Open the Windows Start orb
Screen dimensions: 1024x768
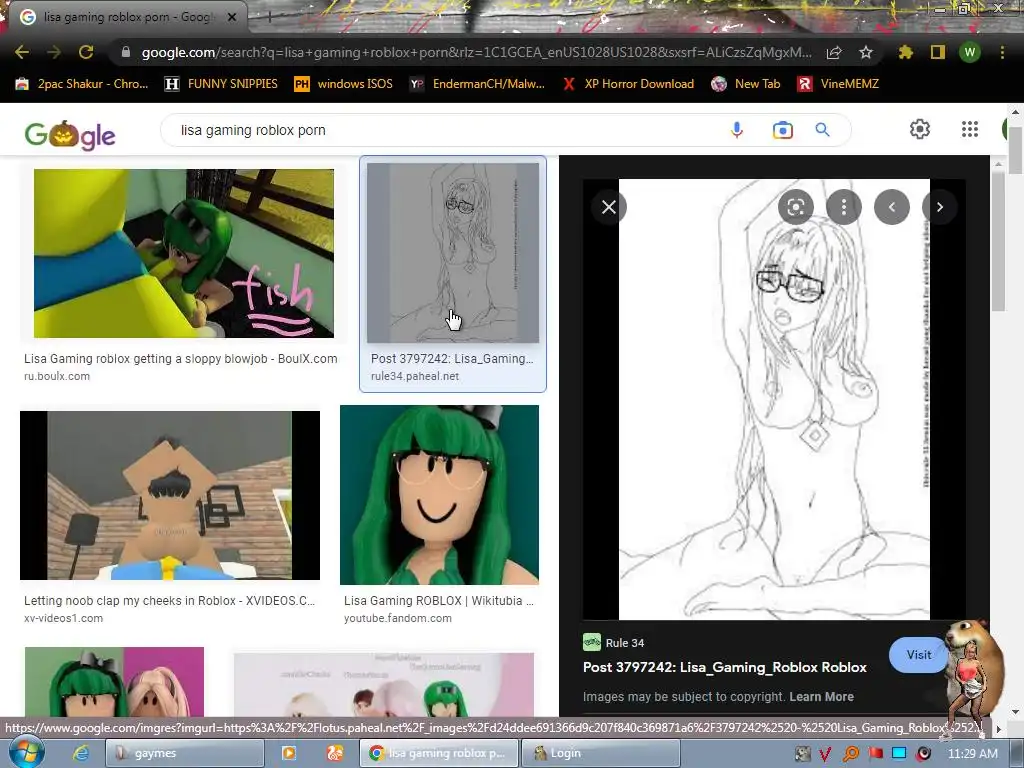[x=27, y=752]
